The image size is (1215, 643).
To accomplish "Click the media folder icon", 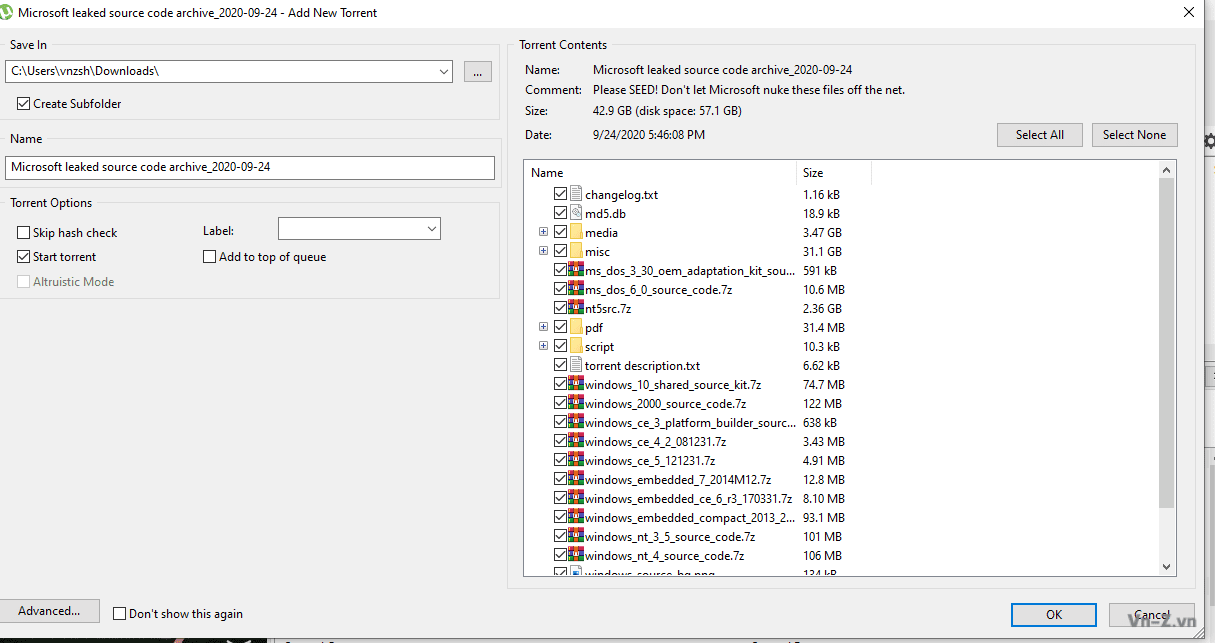I will pyautogui.click(x=576, y=232).
